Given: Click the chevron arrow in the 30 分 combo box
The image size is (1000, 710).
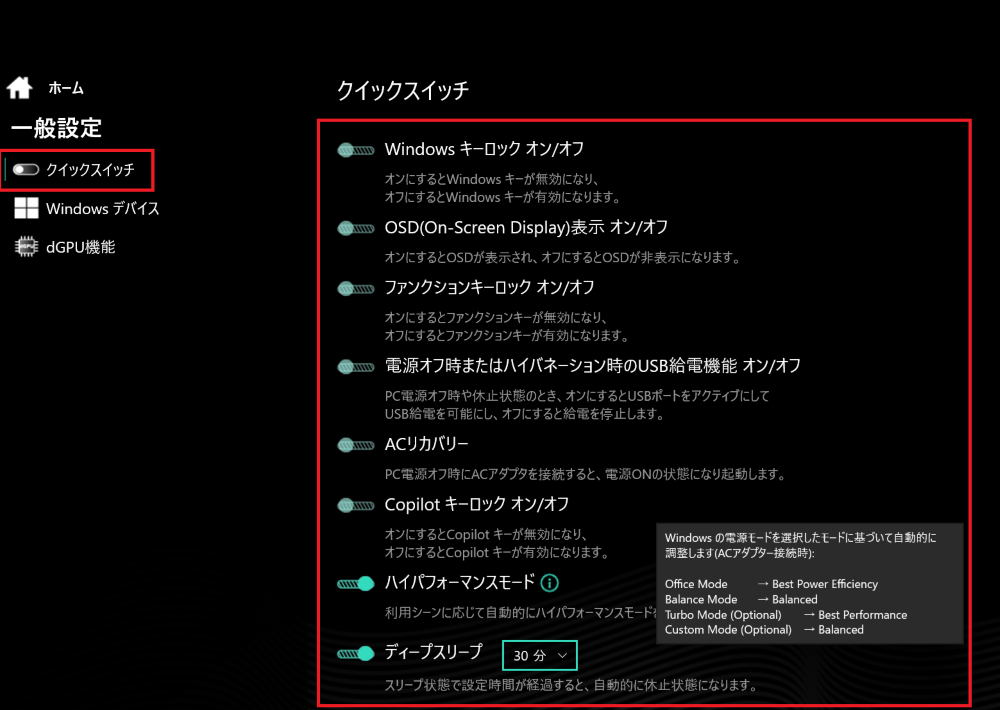Looking at the screenshot, I should point(563,656).
